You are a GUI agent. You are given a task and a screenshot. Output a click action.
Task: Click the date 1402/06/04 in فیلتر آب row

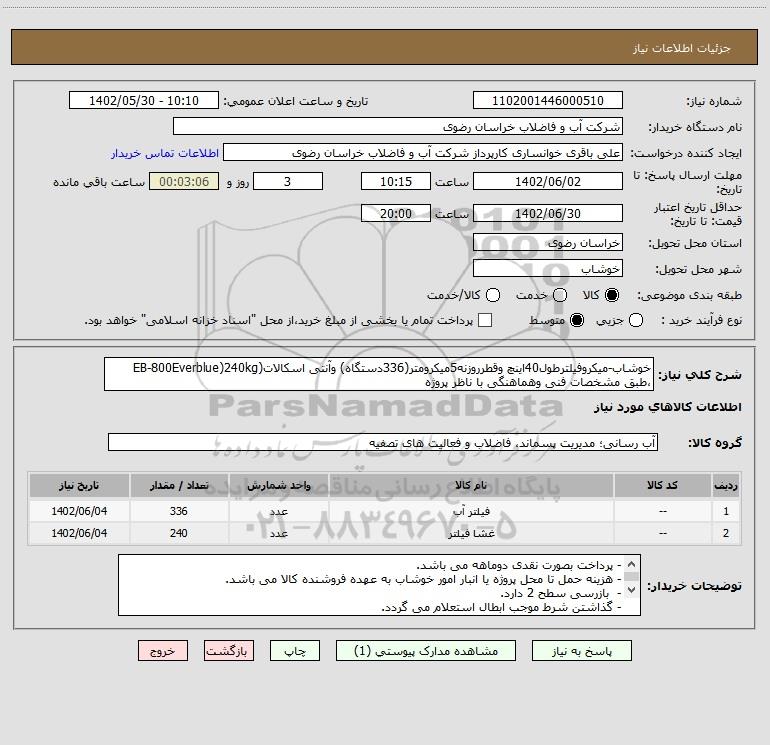point(79,511)
